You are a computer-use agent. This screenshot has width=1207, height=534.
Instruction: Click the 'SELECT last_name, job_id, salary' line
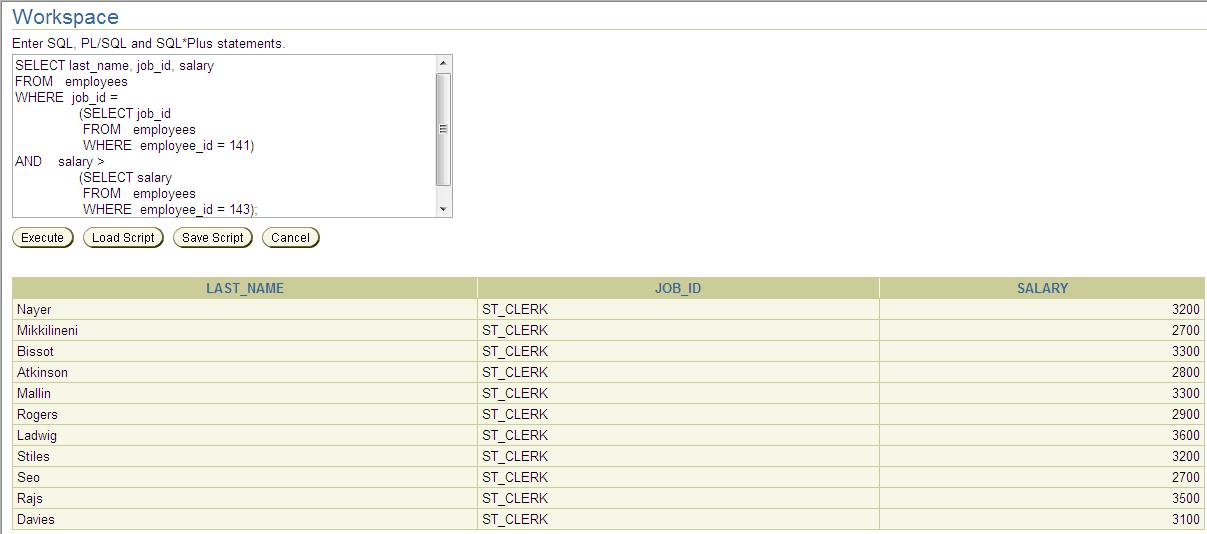(x=114, y=65)
